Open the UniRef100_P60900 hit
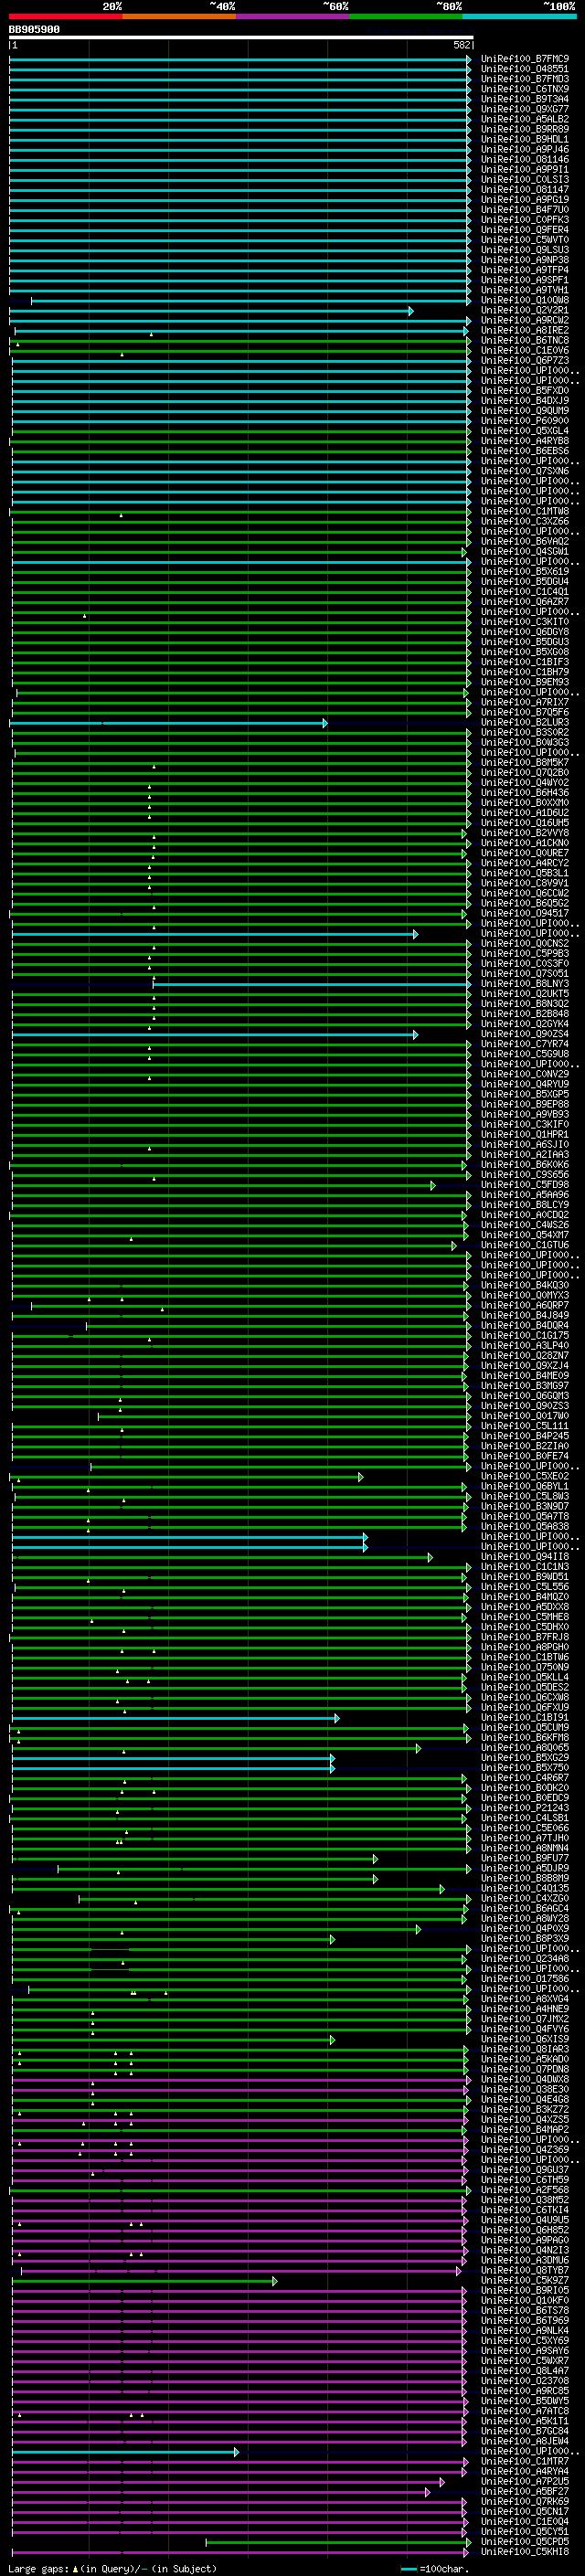Image resolution: width=585 pixels, height=2576 pixels. [x=524, y=420]
